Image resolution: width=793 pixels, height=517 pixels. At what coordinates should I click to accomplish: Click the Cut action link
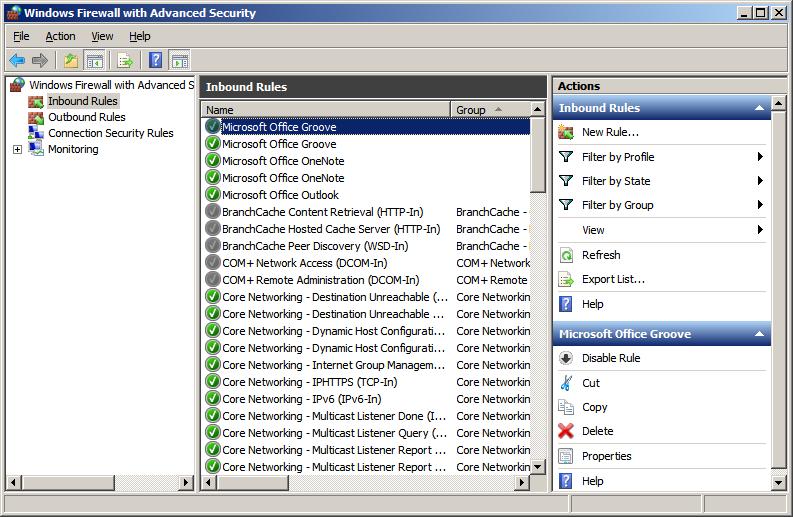591,383
